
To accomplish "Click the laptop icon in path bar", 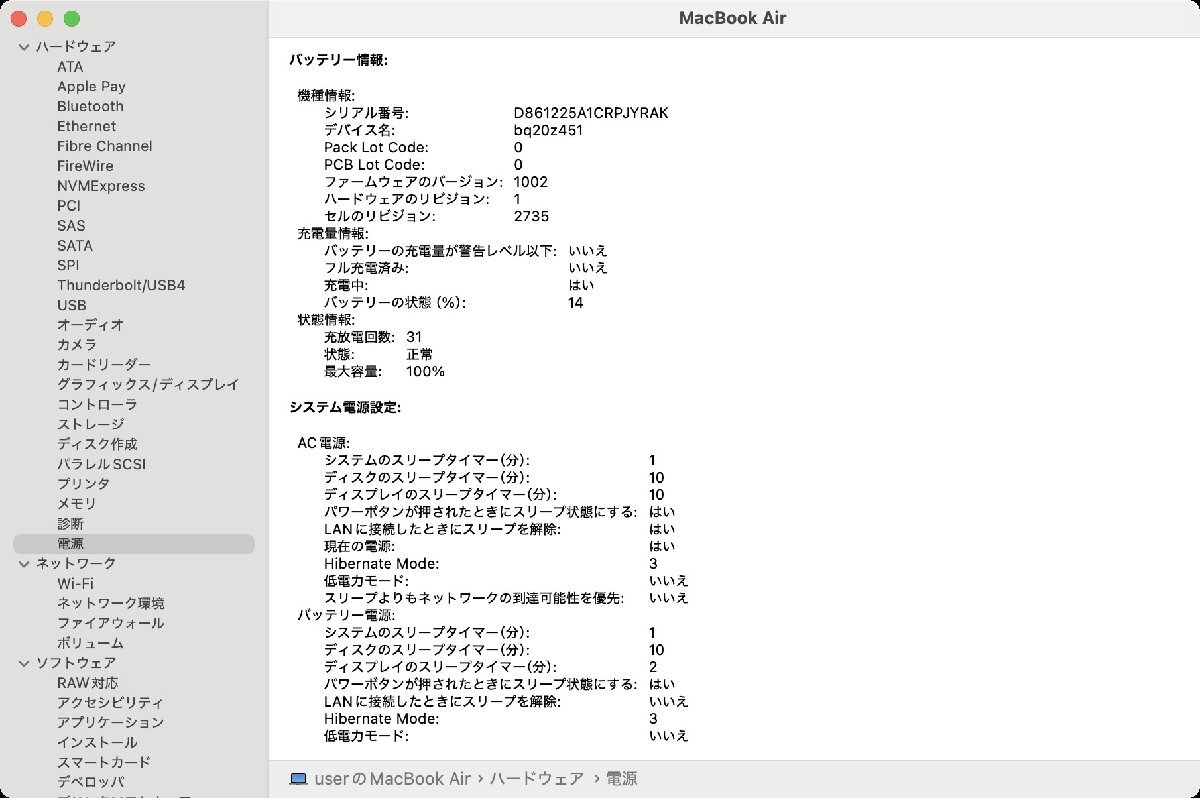I will (x=298, y=779).
